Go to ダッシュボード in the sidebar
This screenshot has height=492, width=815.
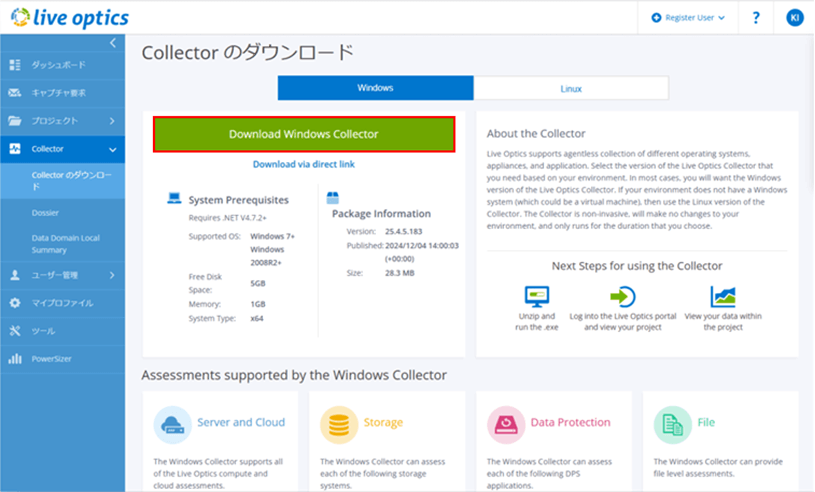tap(58, 65)
